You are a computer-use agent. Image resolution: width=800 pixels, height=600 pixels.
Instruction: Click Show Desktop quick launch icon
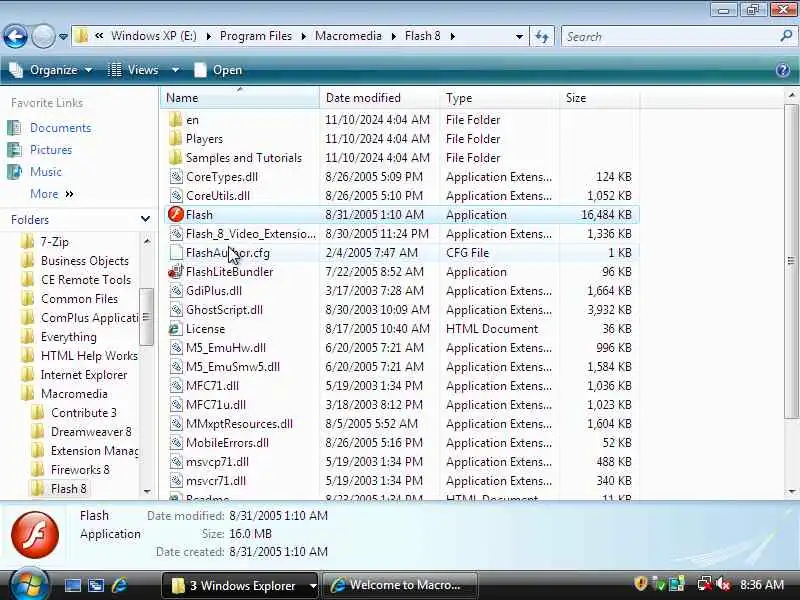point(72,585)
